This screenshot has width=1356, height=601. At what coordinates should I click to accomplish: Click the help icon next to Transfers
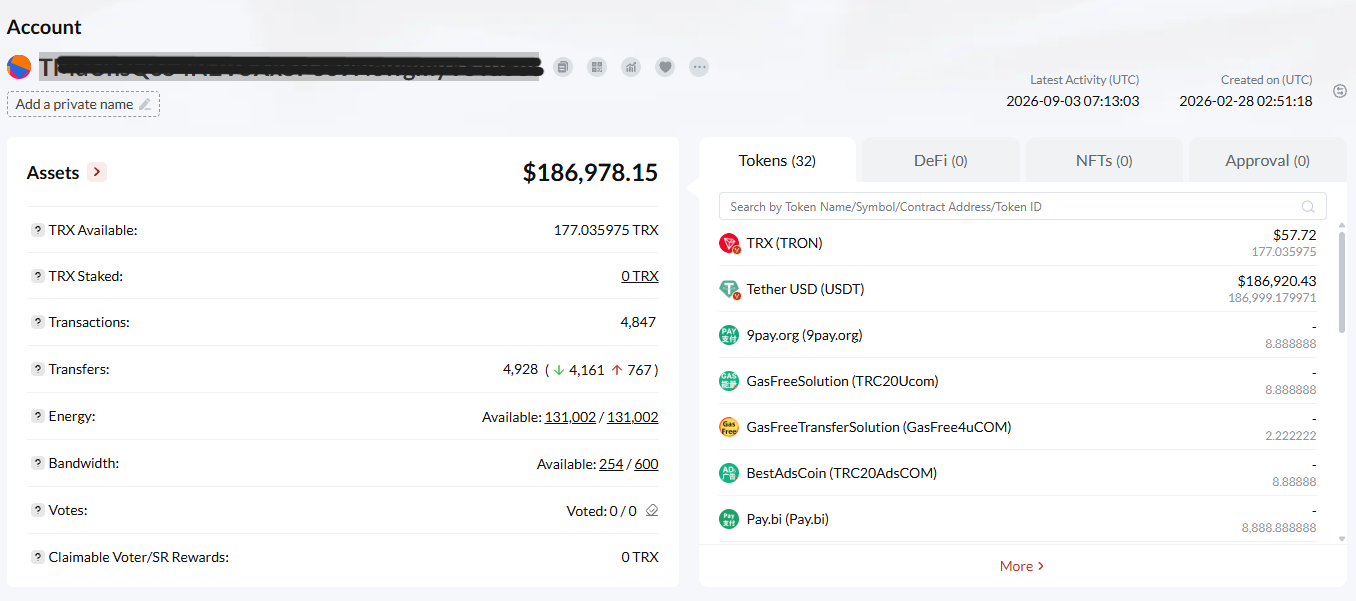pos(37,370)
